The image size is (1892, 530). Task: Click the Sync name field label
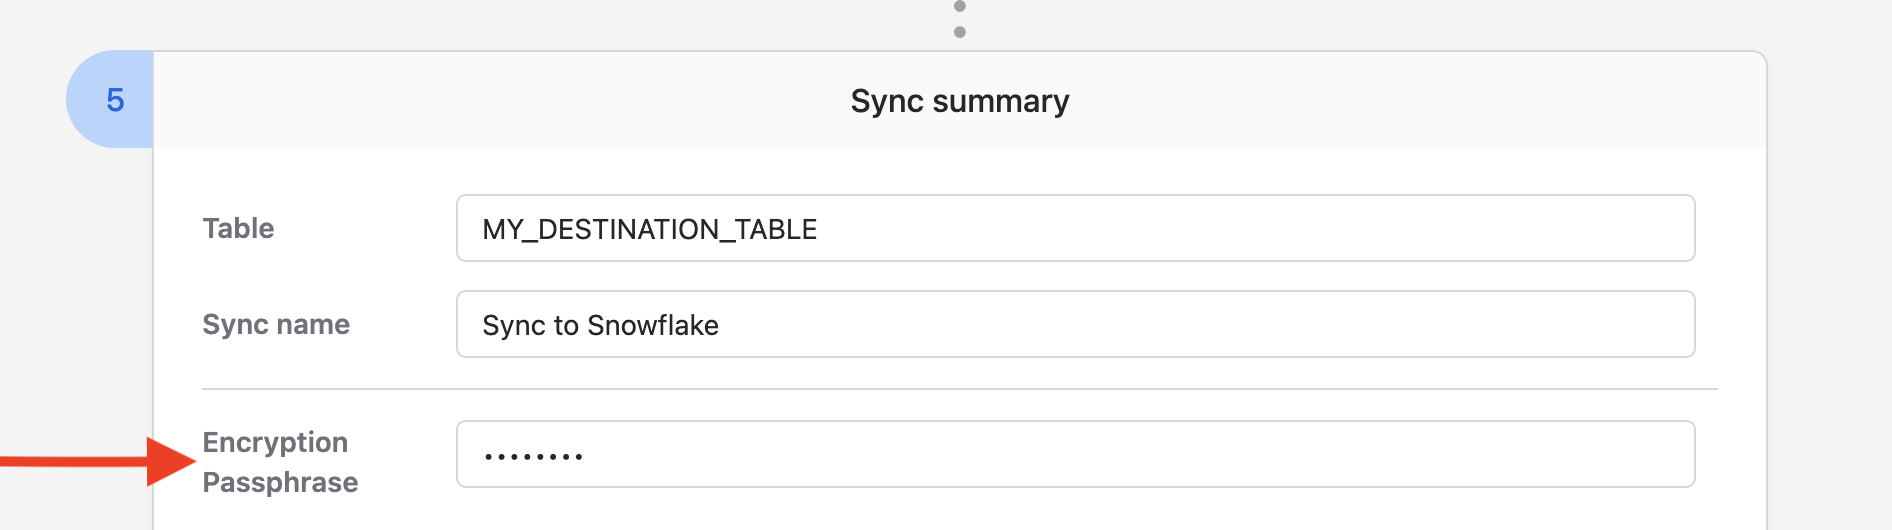[276, 324]
